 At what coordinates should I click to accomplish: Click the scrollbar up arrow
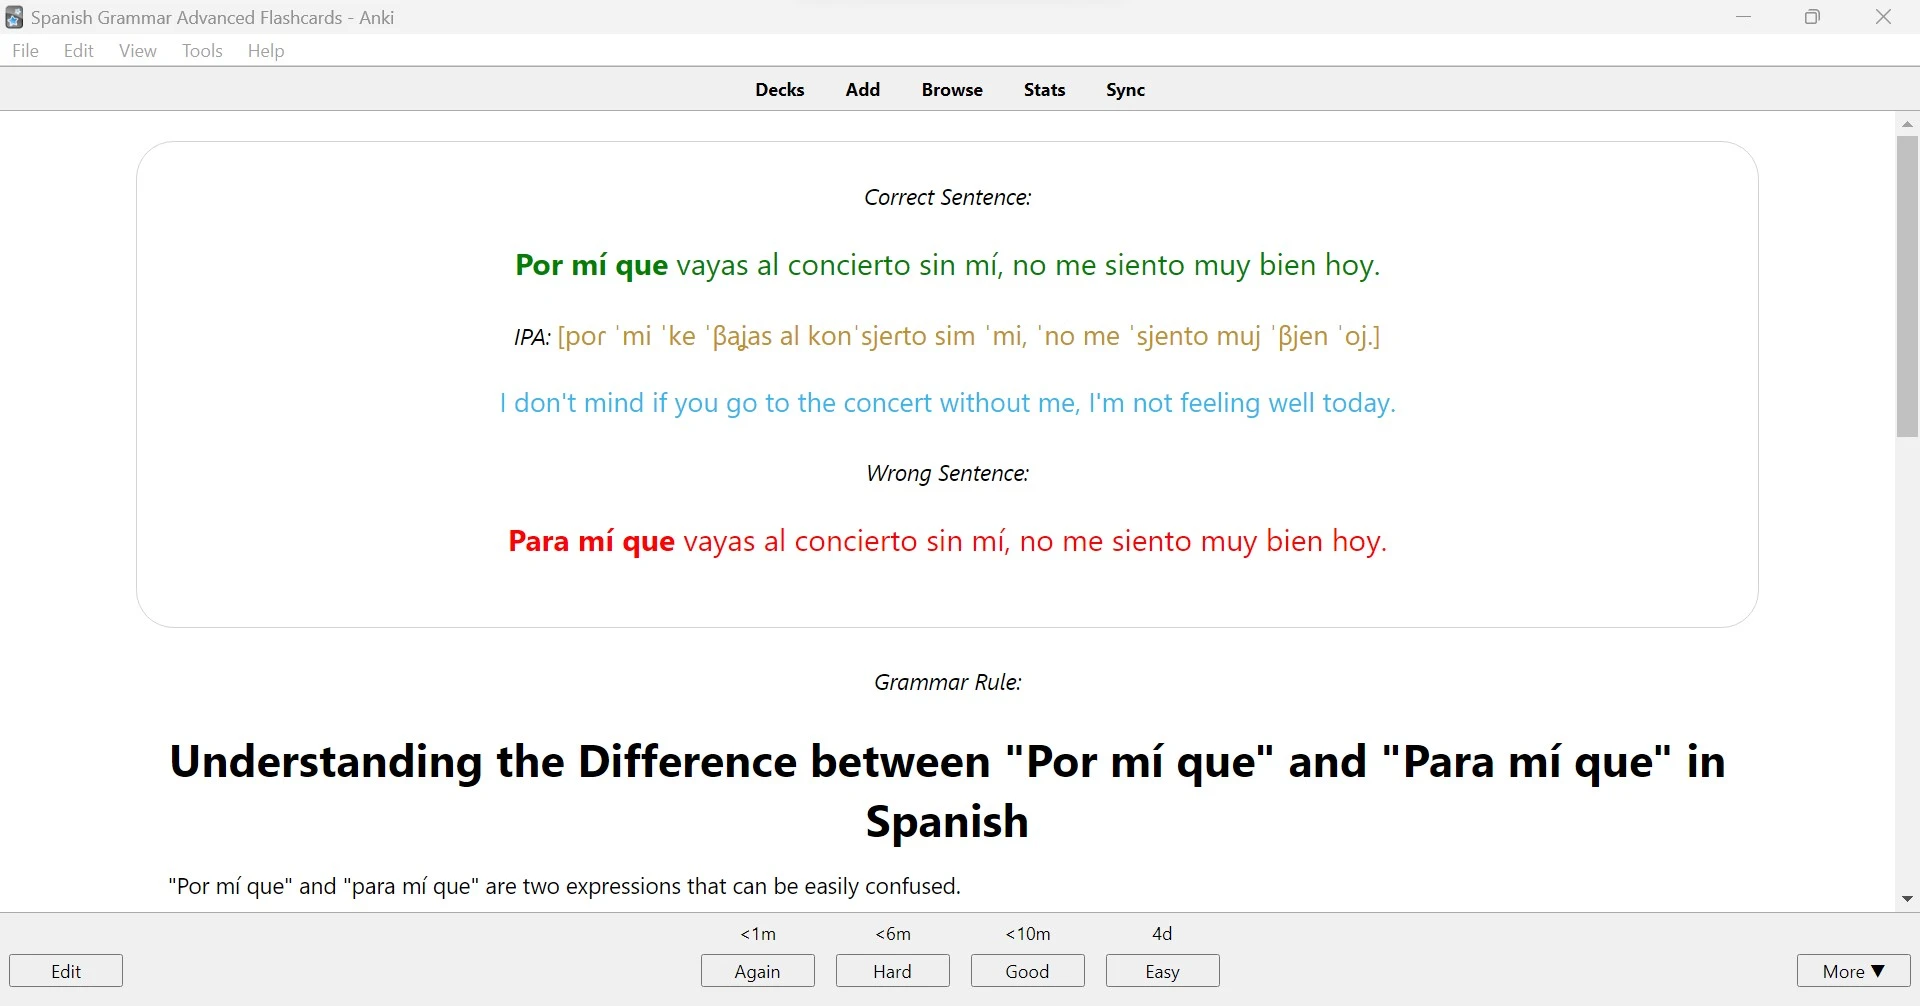(1907, 122)
